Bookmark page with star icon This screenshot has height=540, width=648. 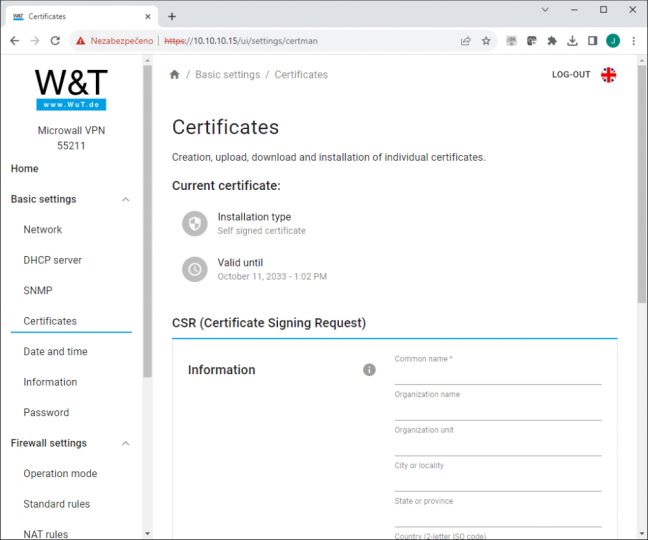[486, 41]
